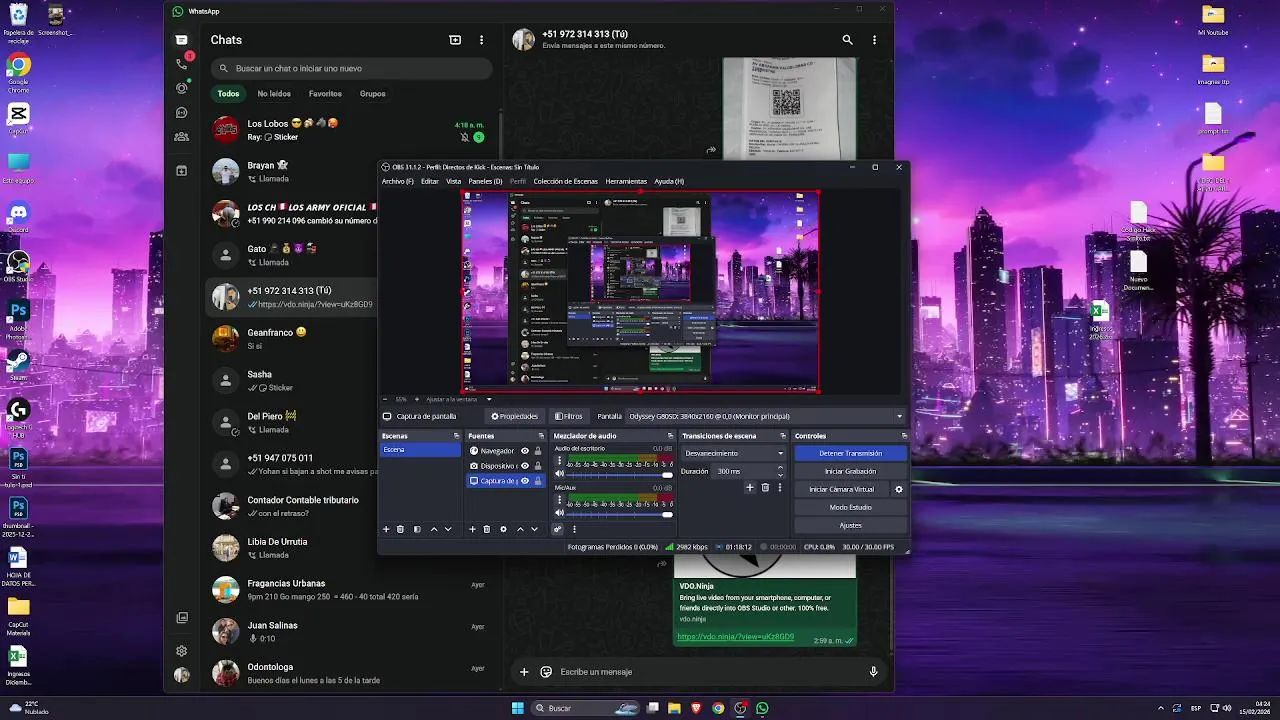Screen dimensions: 1280x720
Task: Switch to No leídos chat filter
Action: coord(274,94)
